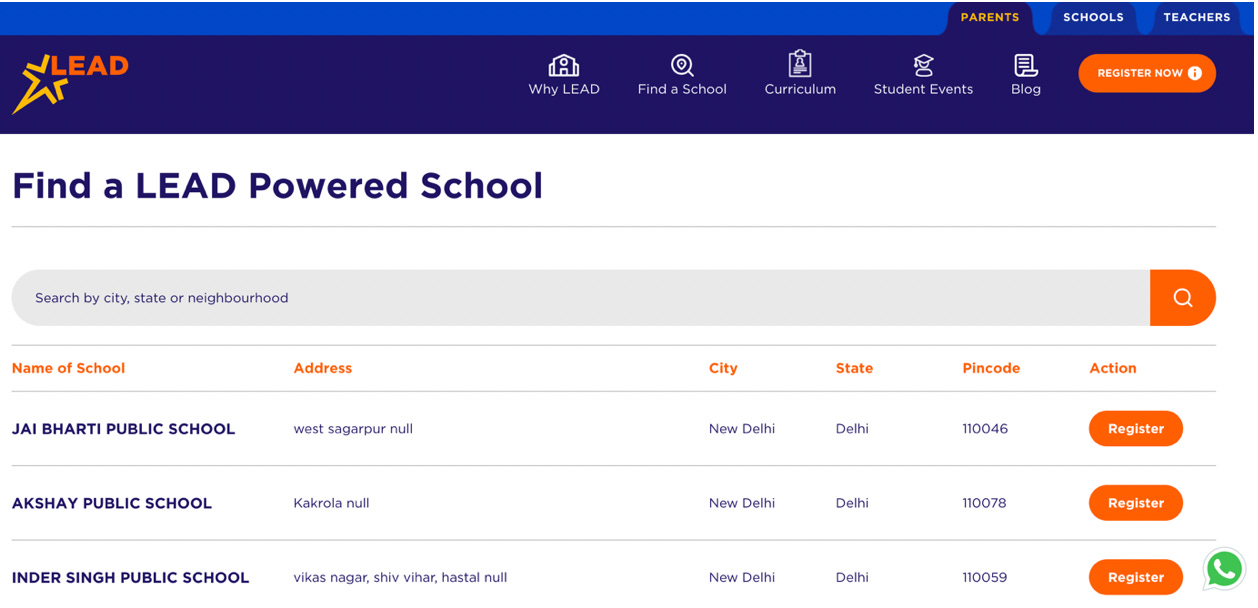Select AKSHAY PUBLIC SCHOOL name
The width and height of the screenshot is (1258, 608).
112,503
